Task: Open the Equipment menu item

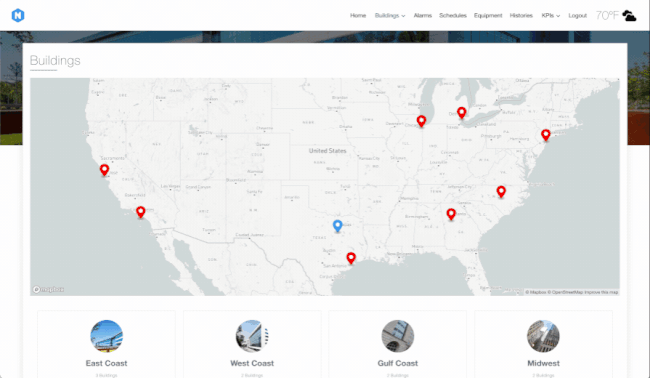Action: pos(488,15)
